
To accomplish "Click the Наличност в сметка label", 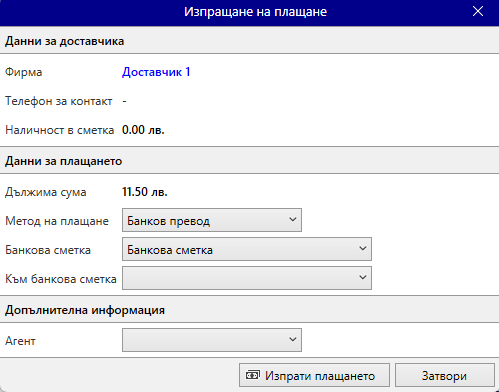I will point(60,130).
